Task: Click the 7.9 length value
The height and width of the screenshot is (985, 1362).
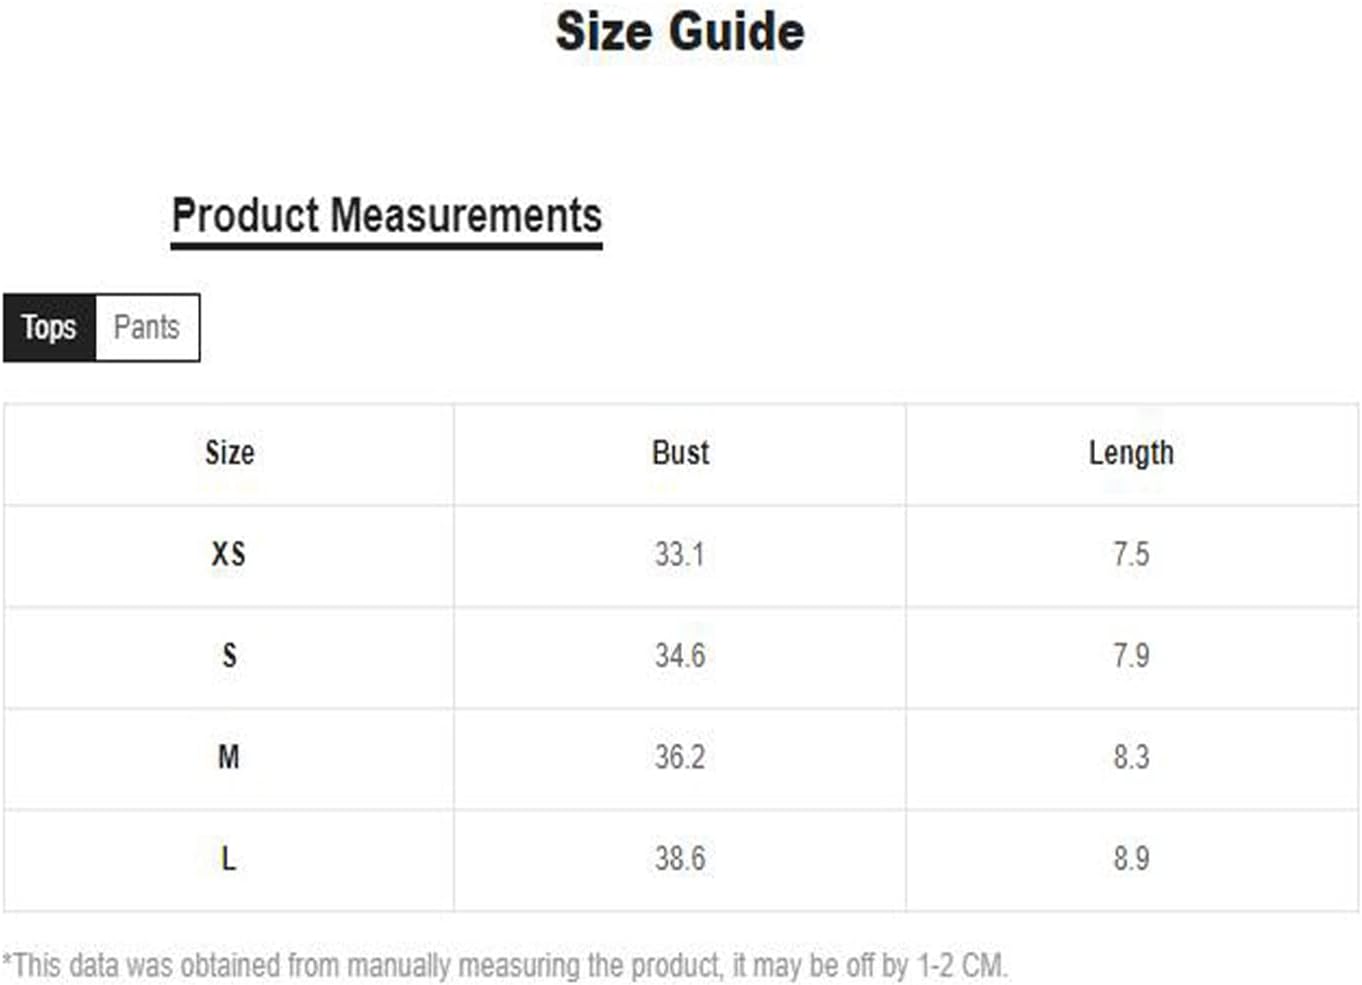Action: (x=1131, y=656)
